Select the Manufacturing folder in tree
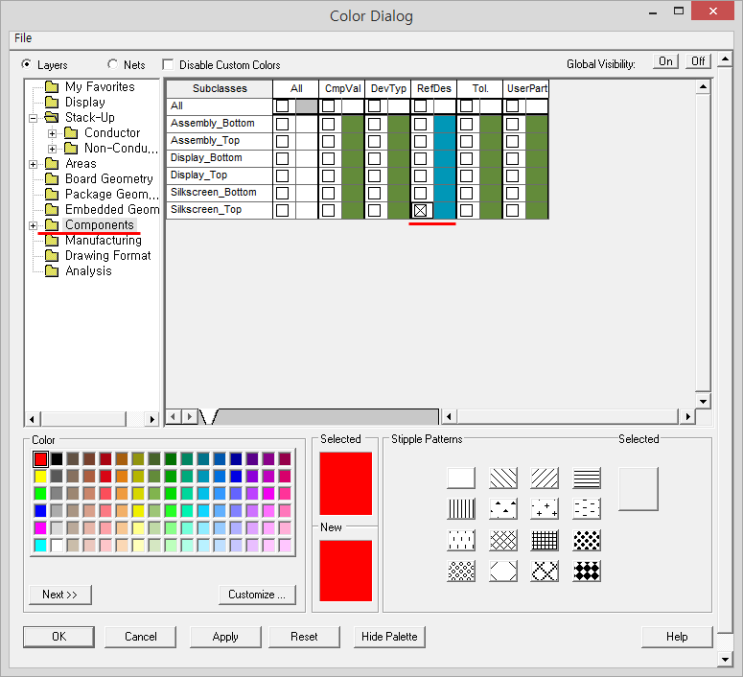Screen dimensions: 743x677 (103, 240)
